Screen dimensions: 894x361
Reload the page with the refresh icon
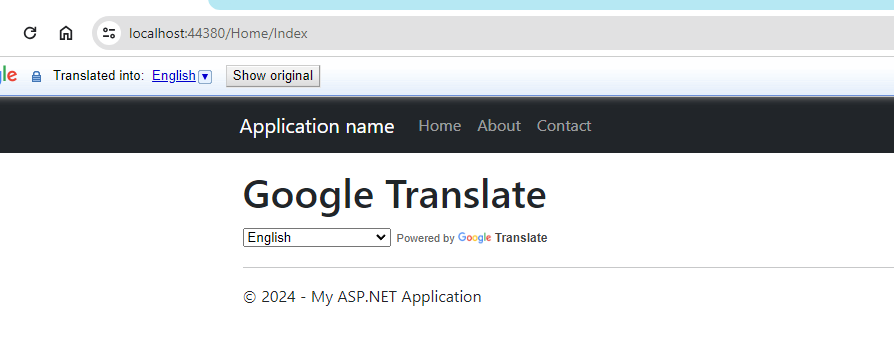(x=30, y=33)
